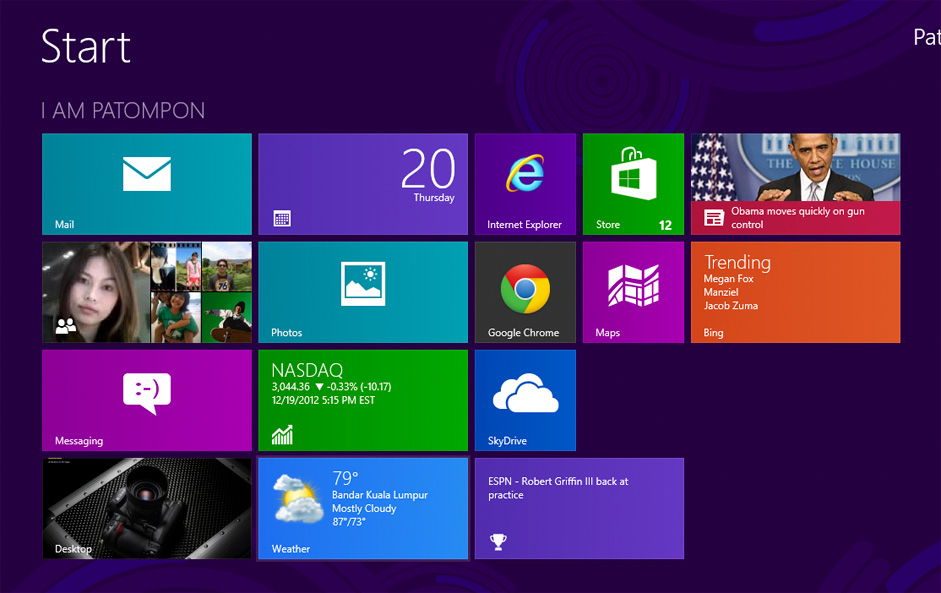Open the People tile with photo collage
Viewport: 941px width, 593px height.
coord(147,292)
